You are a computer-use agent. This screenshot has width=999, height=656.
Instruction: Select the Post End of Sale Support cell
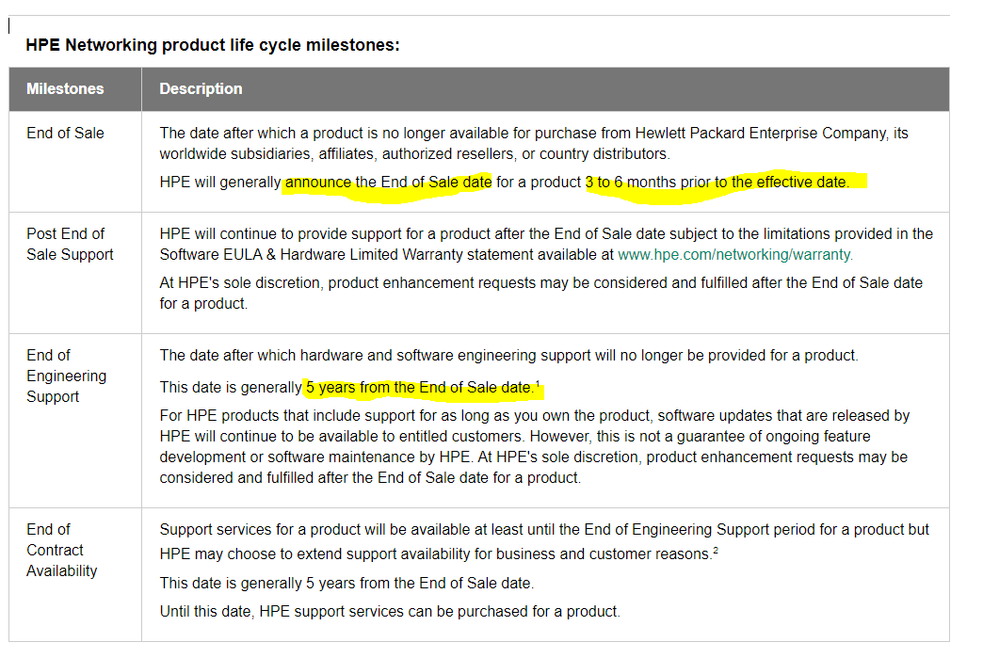point(70,244)
